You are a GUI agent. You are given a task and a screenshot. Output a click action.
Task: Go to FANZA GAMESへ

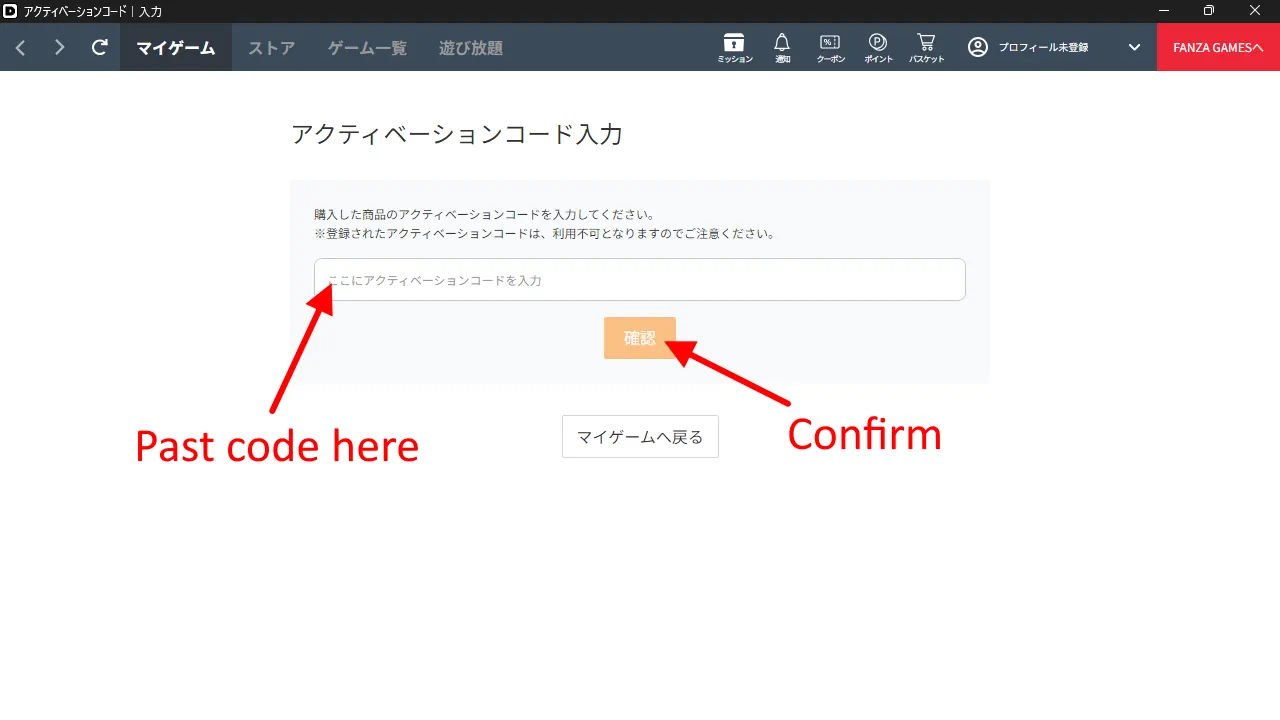coord(1218,47)
